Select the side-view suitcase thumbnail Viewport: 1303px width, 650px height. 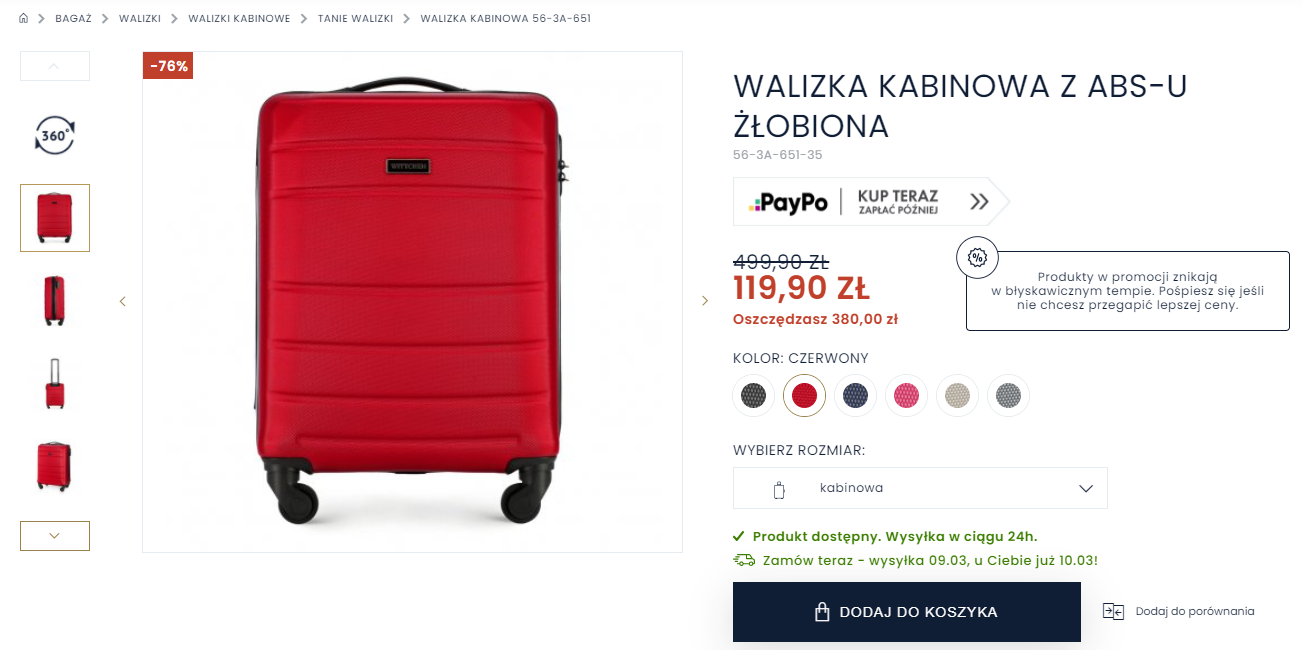(55, 301)
